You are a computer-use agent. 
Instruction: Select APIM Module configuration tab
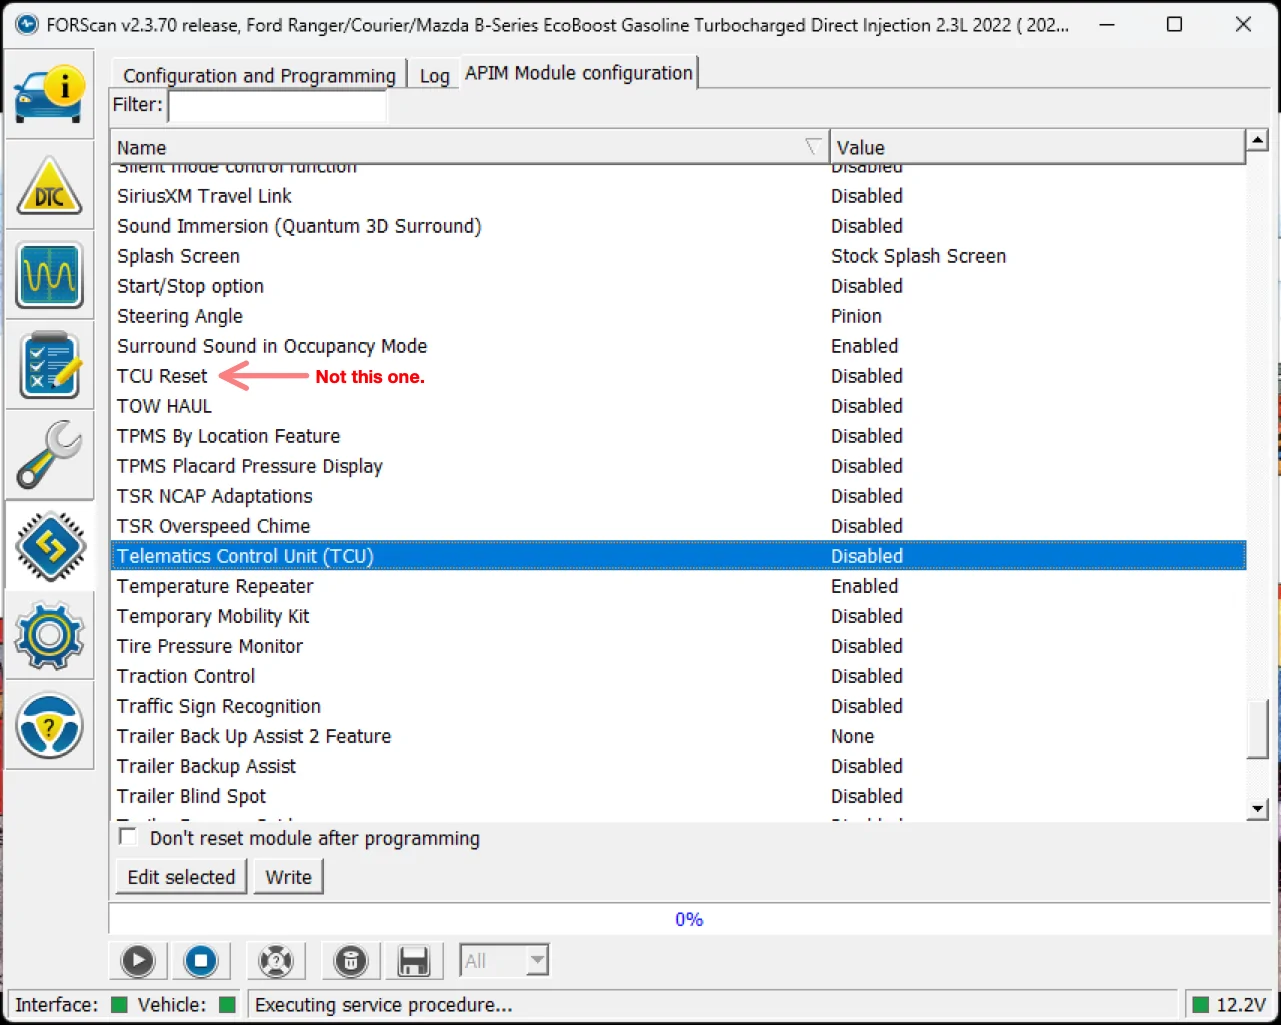pos(579,73)
